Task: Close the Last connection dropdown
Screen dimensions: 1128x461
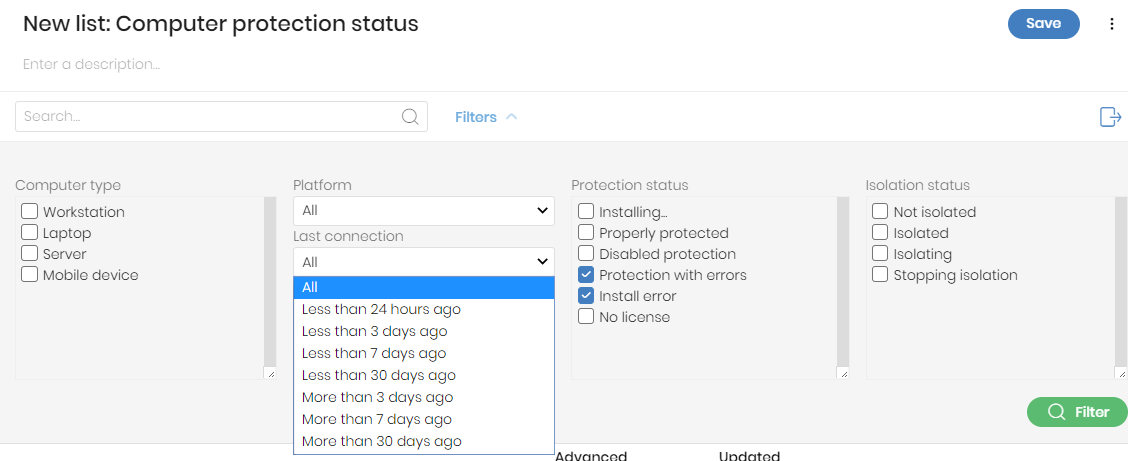Action: tap(424, 262)
